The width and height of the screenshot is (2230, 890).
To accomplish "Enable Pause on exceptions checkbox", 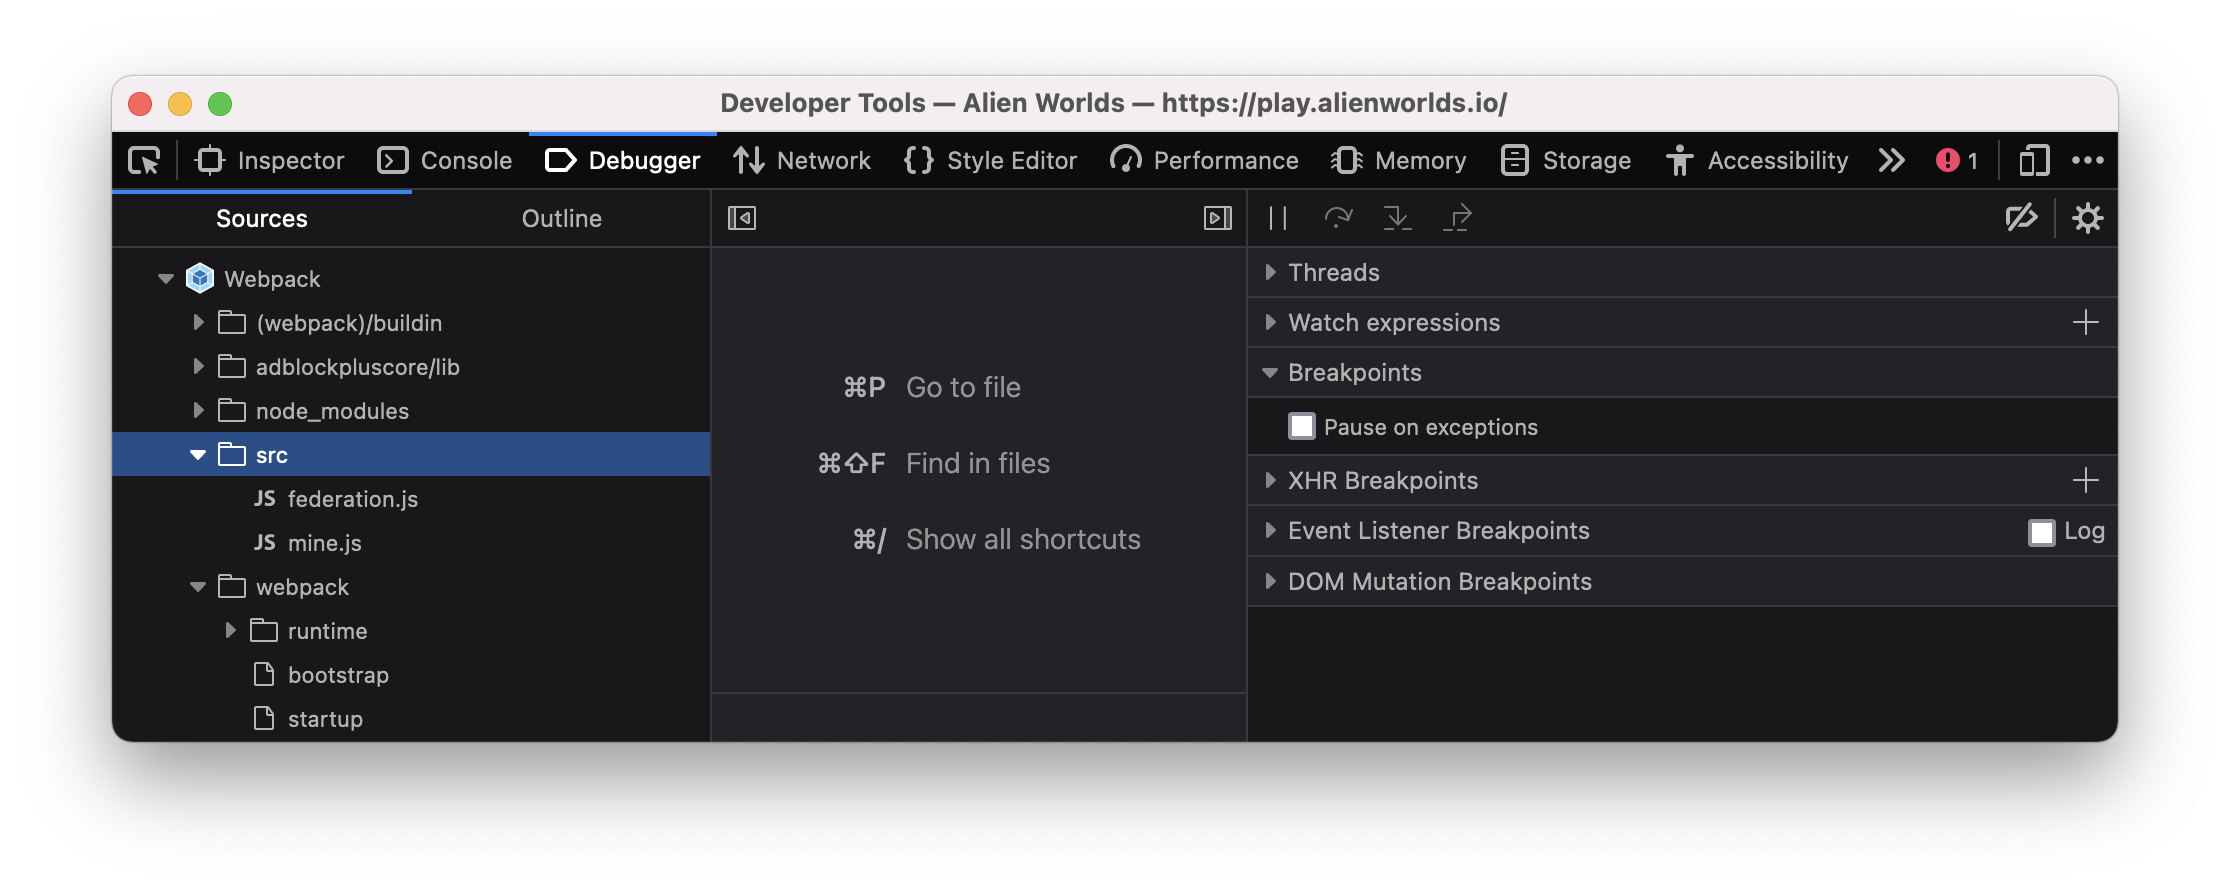I will 1302,426.
